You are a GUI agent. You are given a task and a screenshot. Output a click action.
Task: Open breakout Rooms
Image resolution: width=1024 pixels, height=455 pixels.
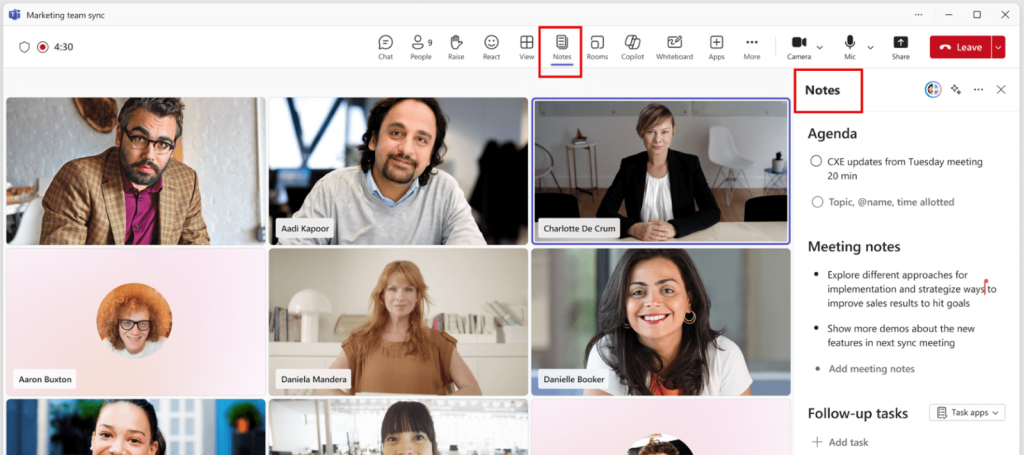click(x=597, y=47)
